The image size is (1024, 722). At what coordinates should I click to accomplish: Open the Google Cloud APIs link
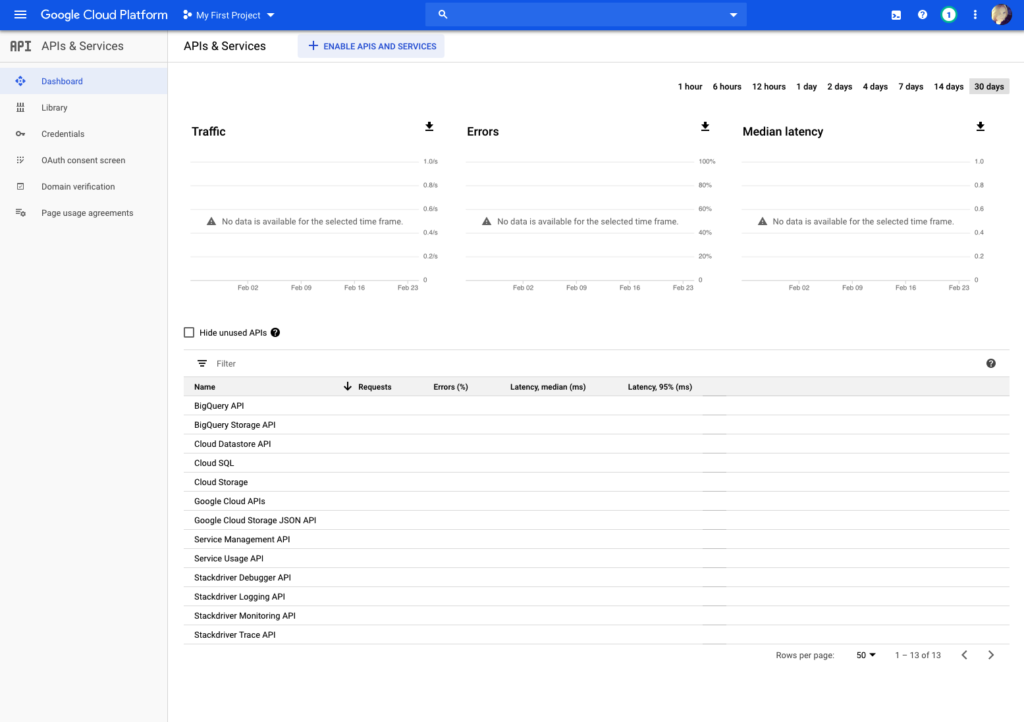229,501
